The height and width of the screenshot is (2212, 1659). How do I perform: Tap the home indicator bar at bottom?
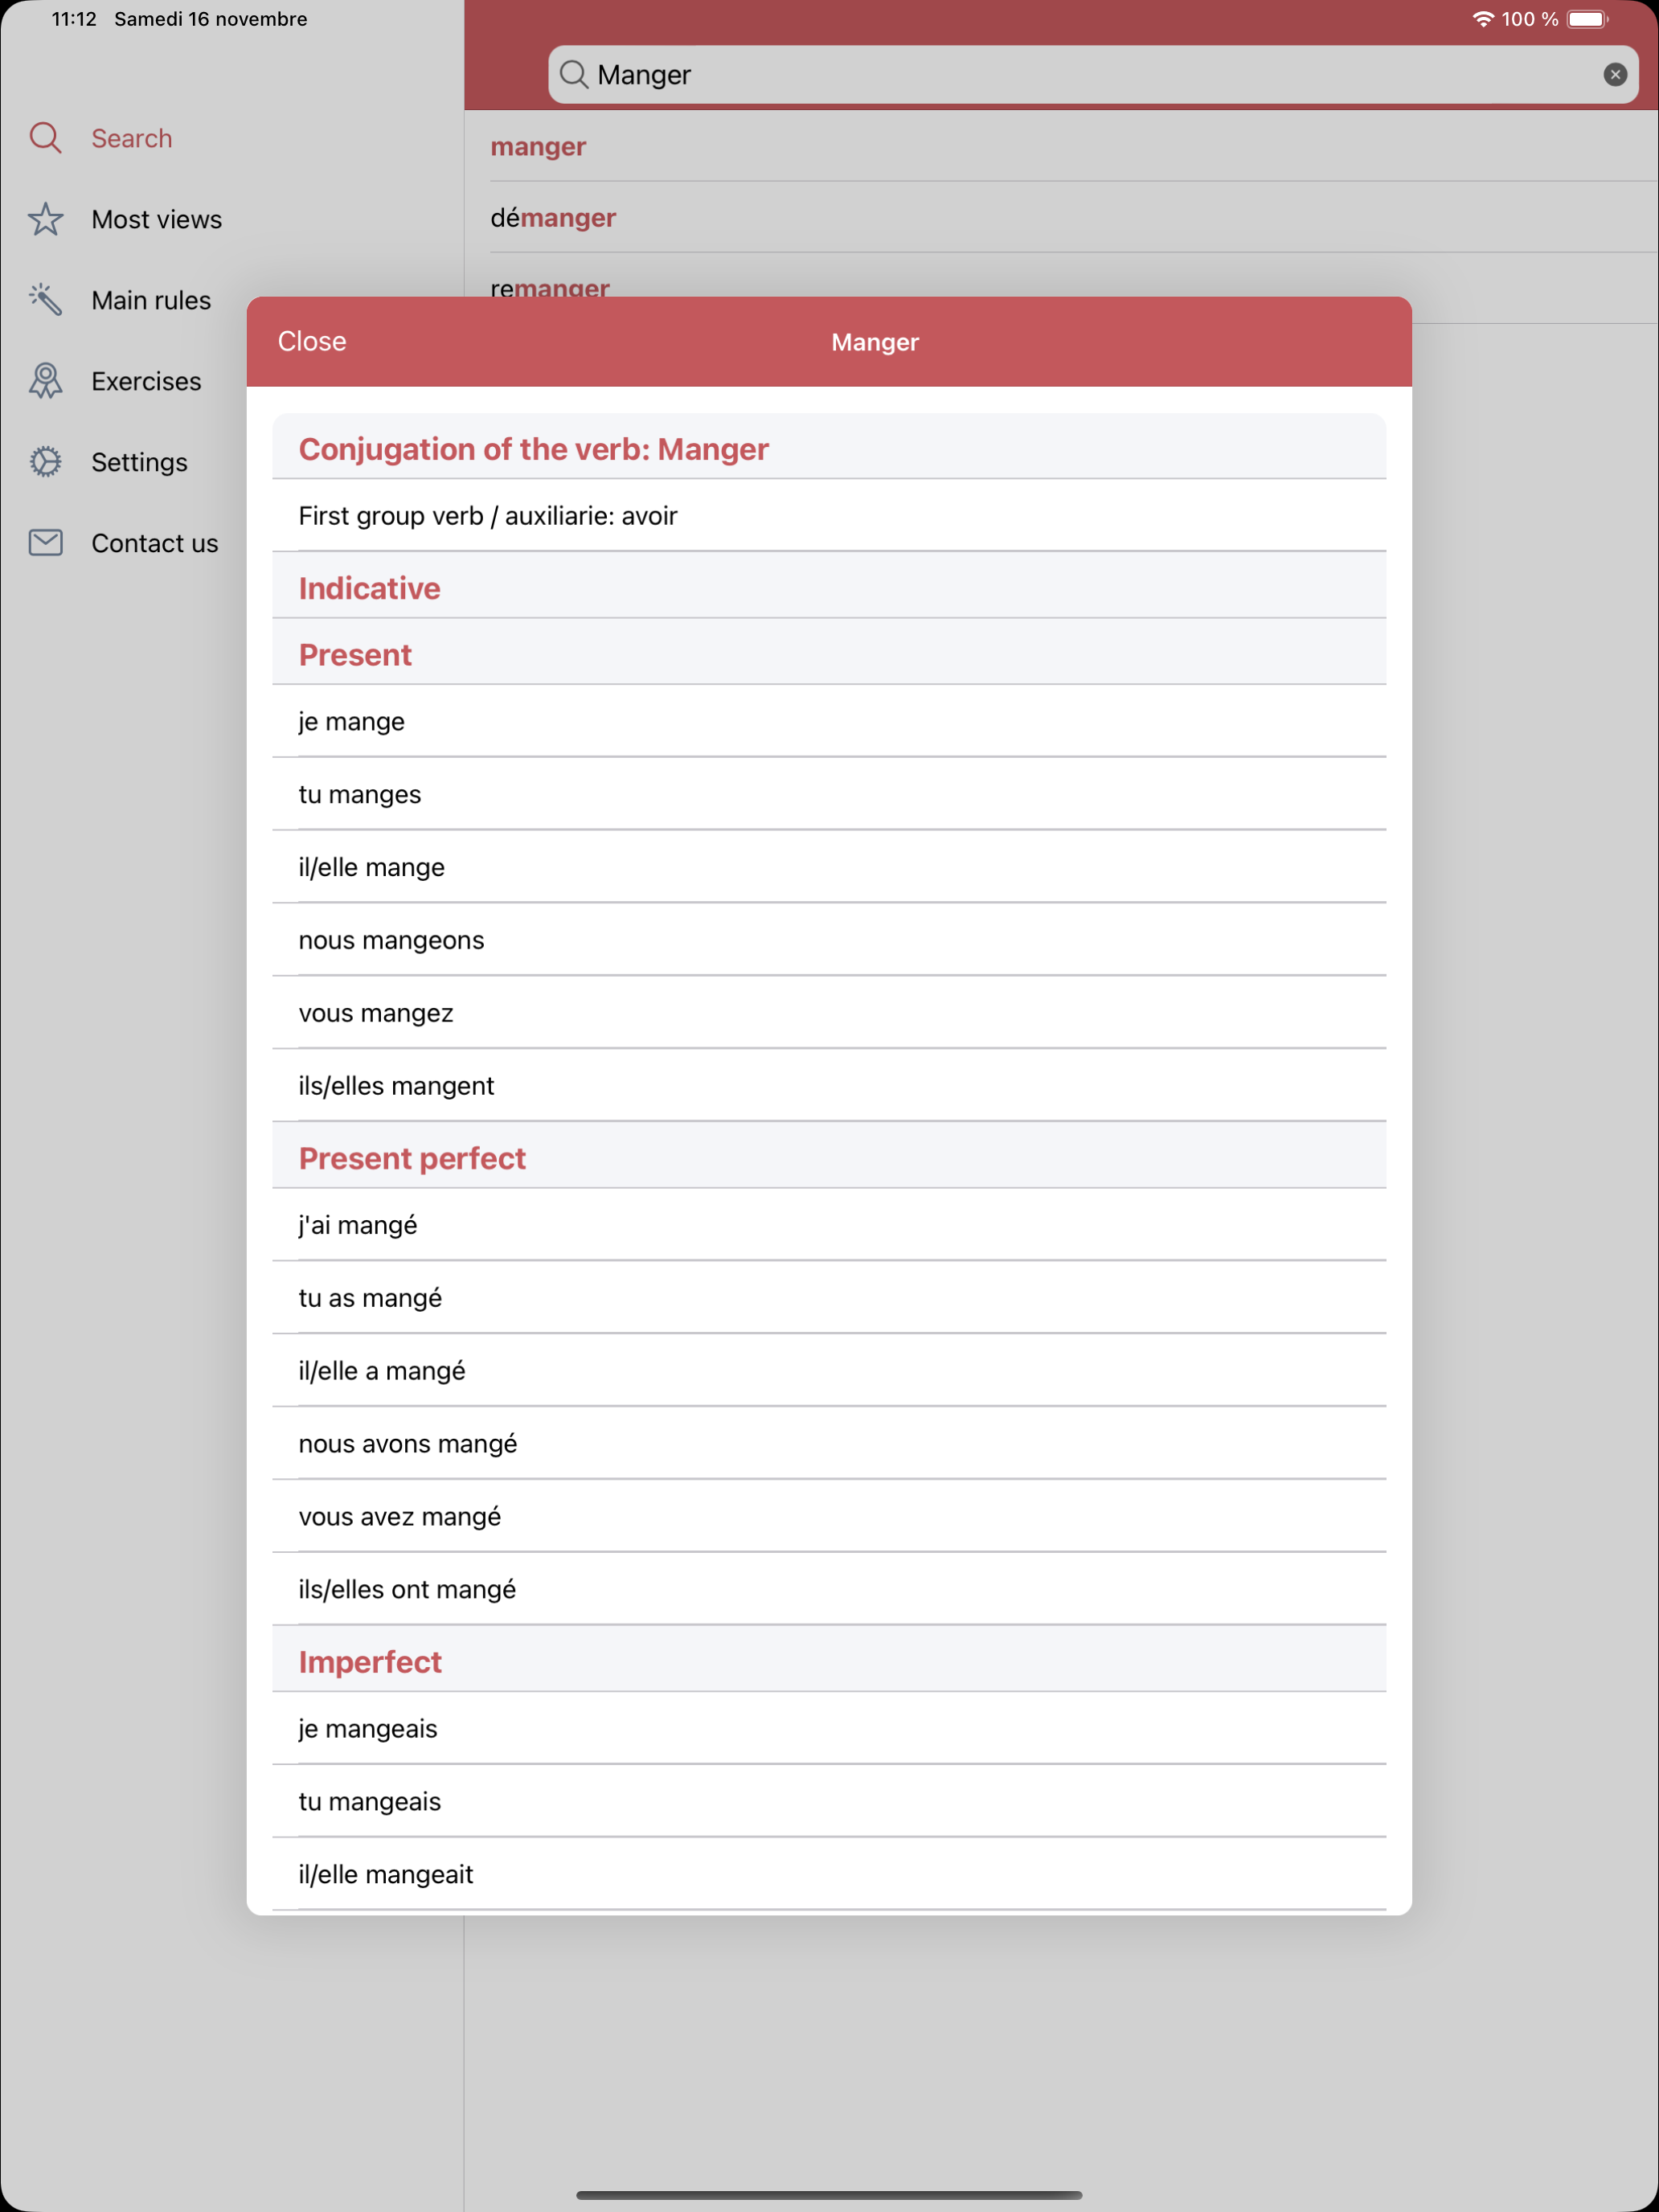pyautogui.click(x=829, y=2195)
